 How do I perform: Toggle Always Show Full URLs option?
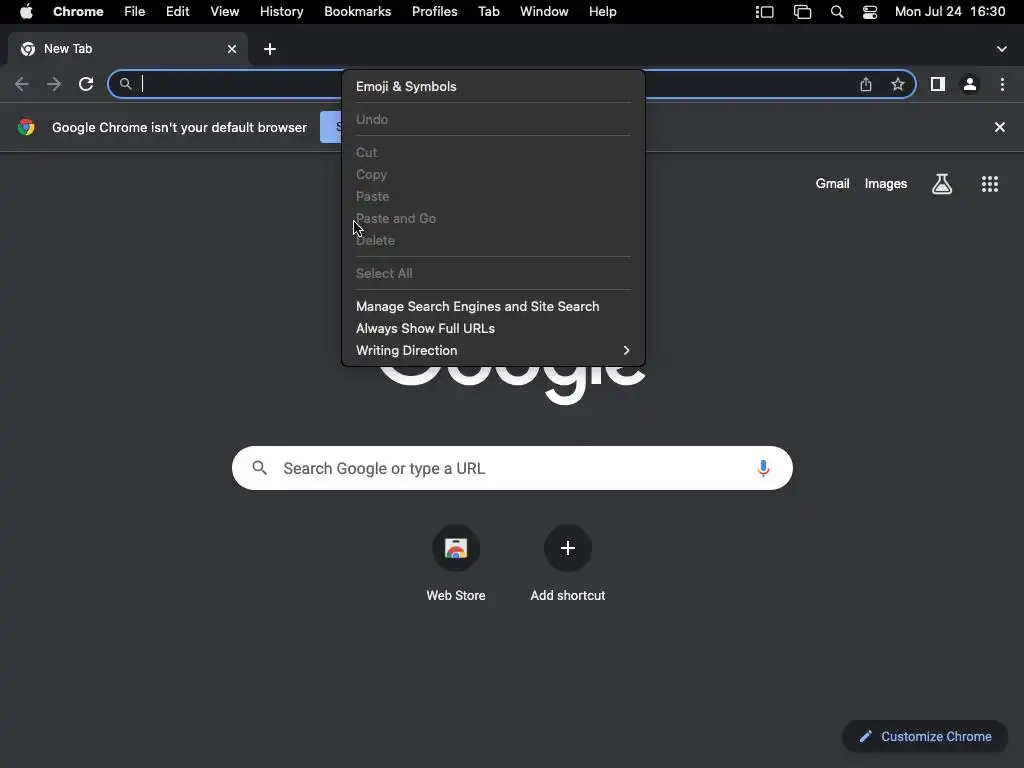click(493, 328)
